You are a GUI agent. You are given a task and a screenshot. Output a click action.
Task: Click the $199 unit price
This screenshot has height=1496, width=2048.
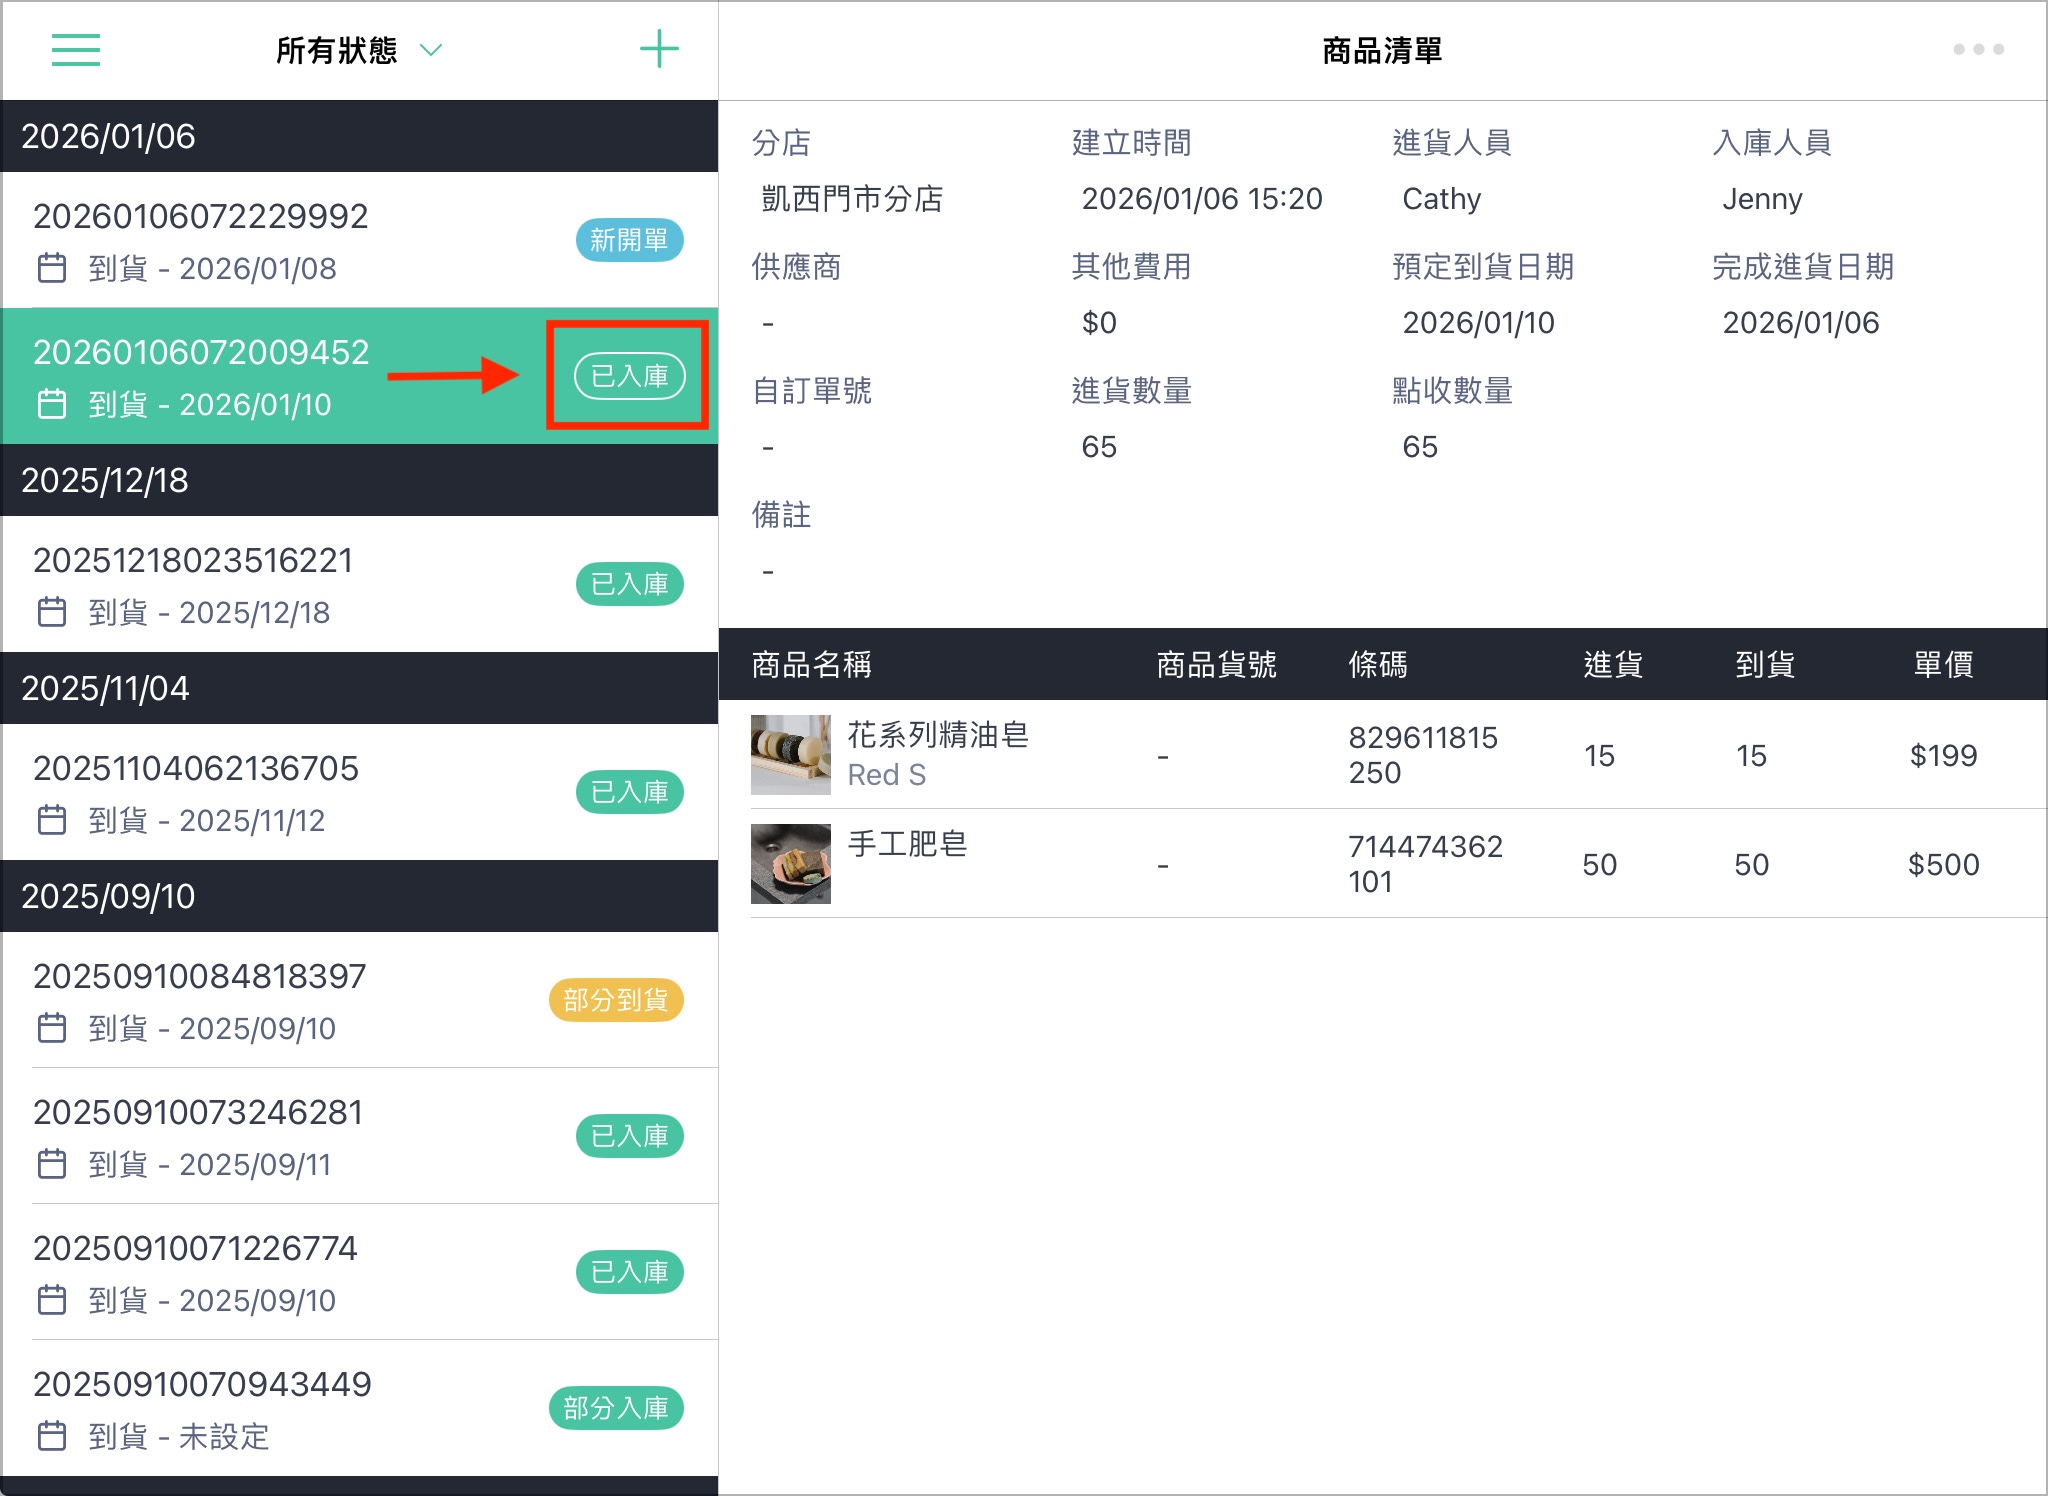click(1943, 755)
